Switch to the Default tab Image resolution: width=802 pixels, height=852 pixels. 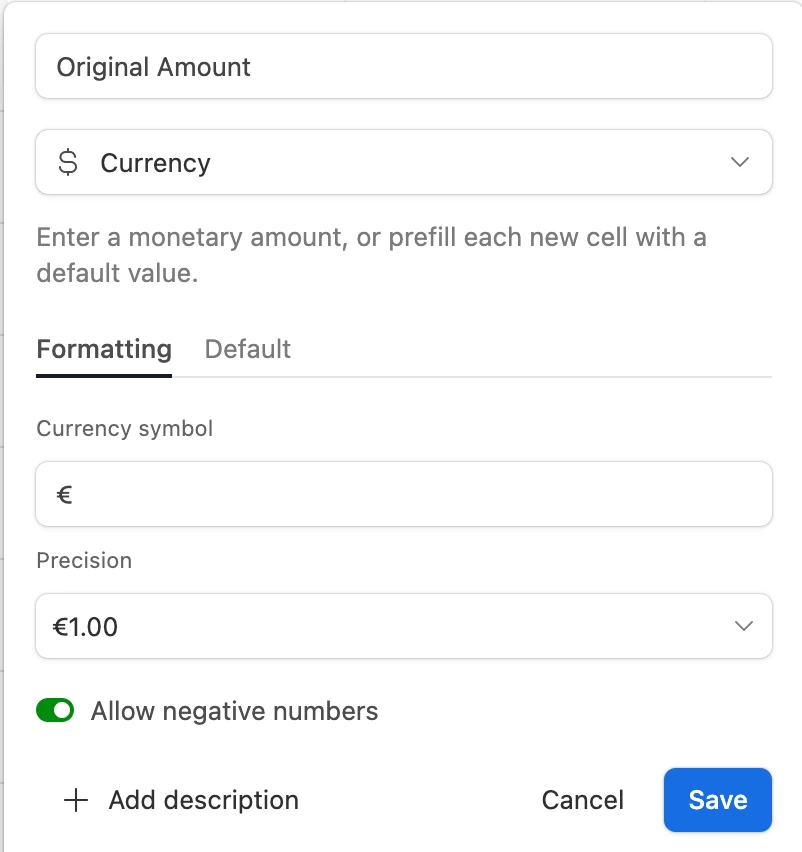tap(247, 349)
